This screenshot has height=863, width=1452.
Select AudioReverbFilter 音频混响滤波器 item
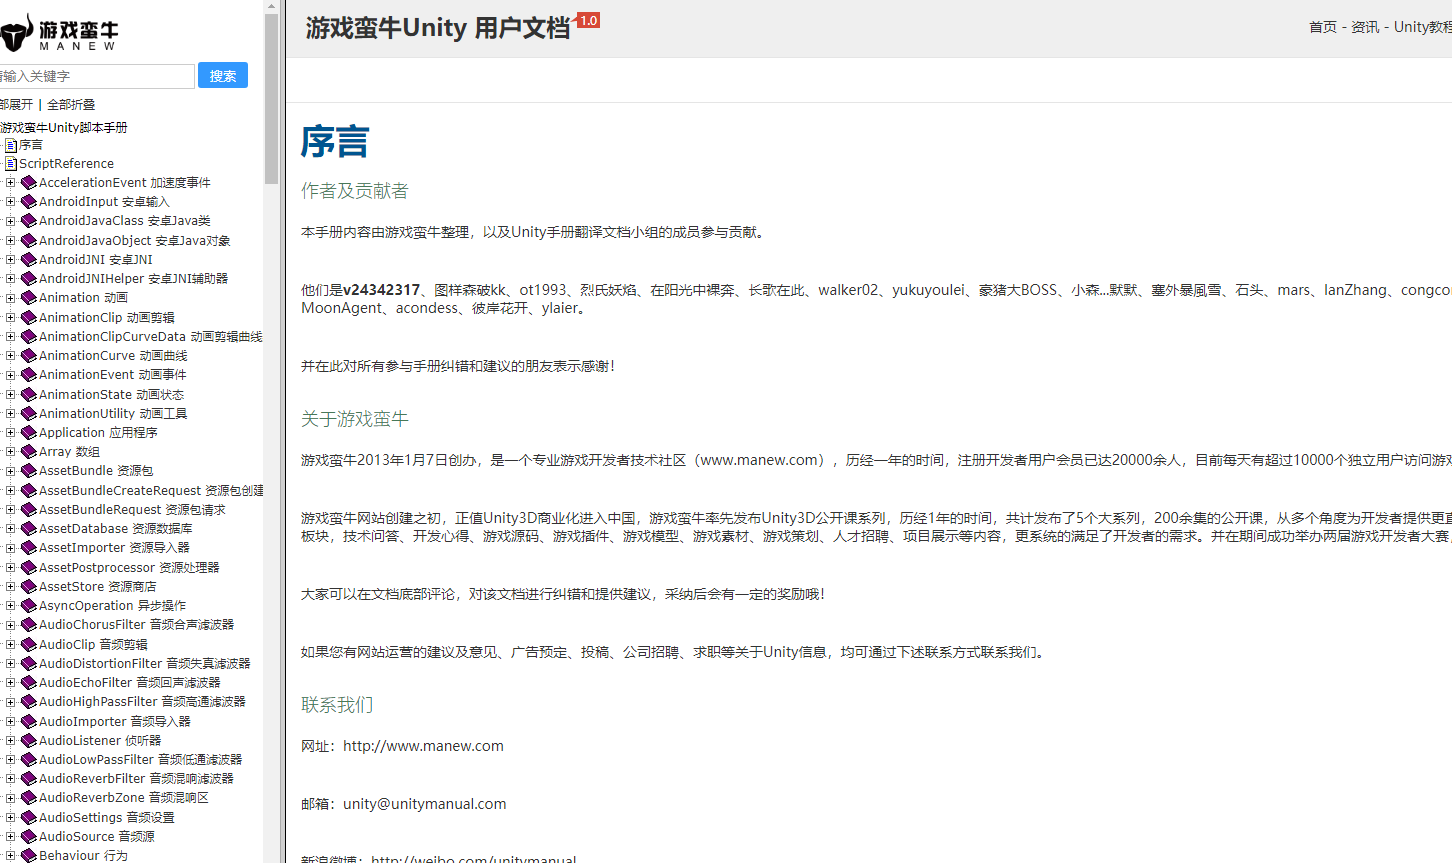click(136, 779)
